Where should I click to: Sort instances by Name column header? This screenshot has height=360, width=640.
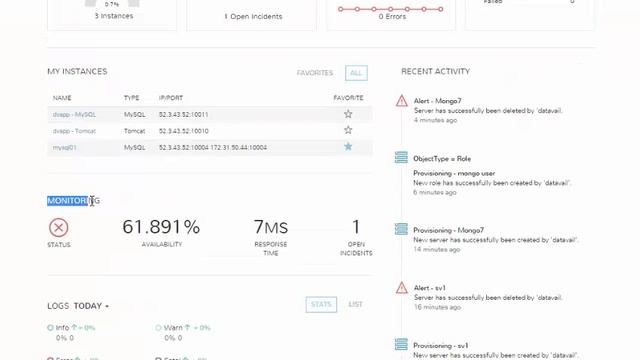(62, 98)
